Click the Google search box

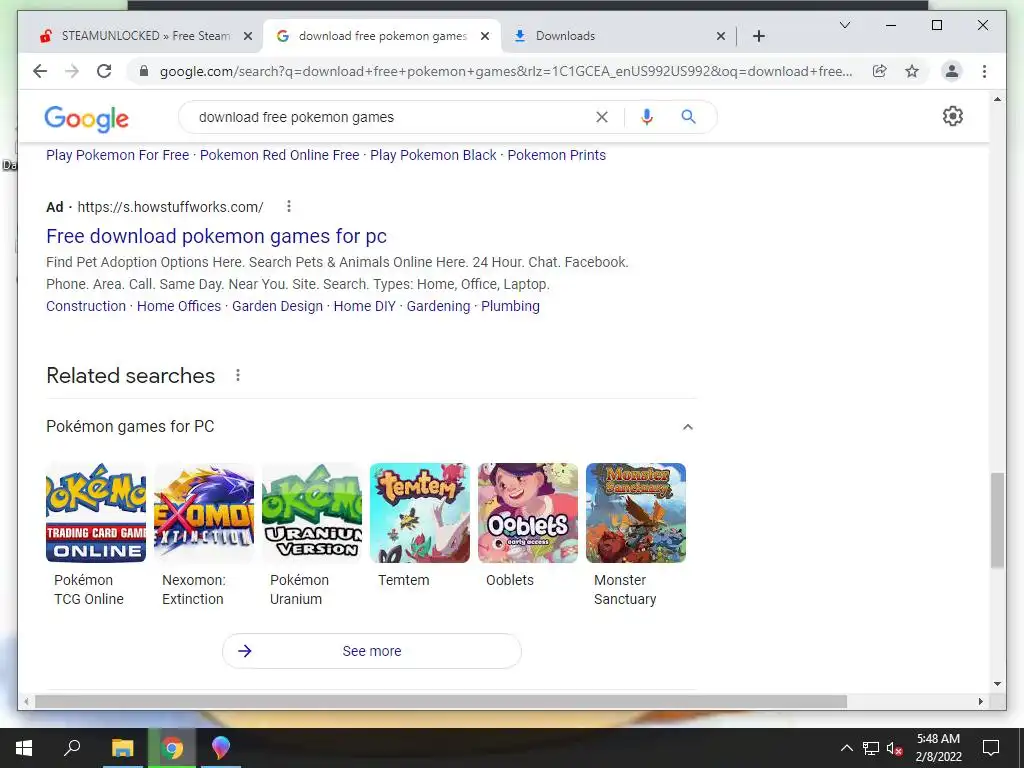392,117
